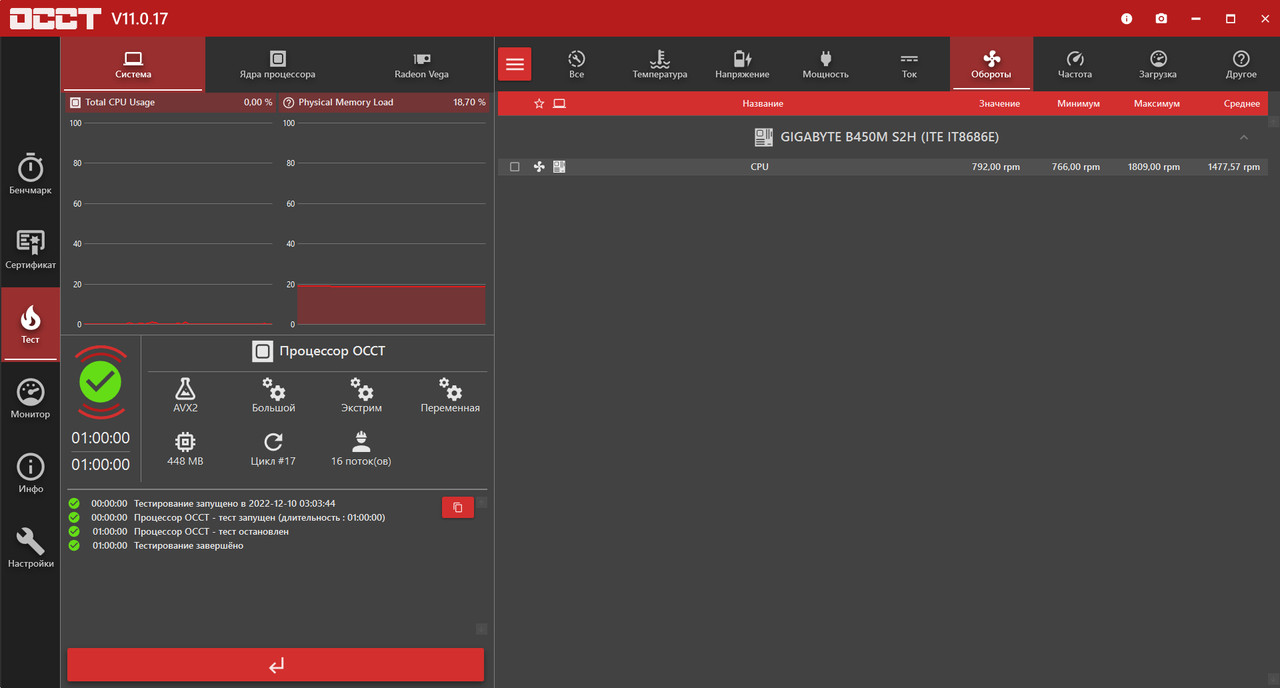This screenshot has width=1280, height=688.
Task: Select log entry Тестирование завершёно
Action: [x=189, y=546]
